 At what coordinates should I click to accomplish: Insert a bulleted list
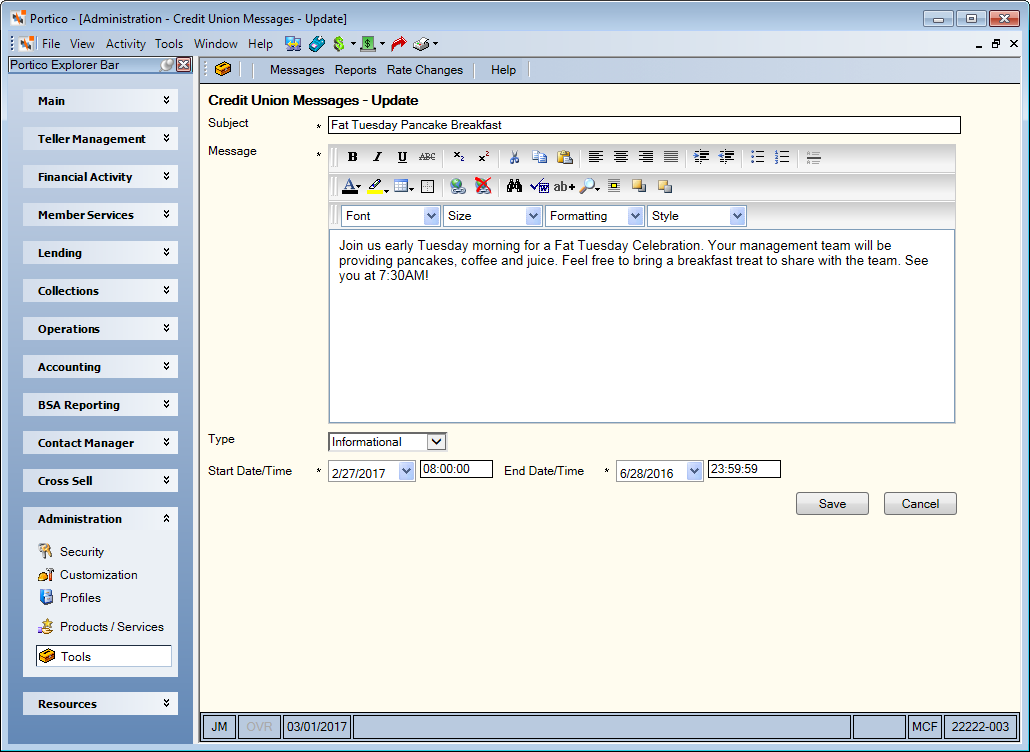[x=757, y=157]
